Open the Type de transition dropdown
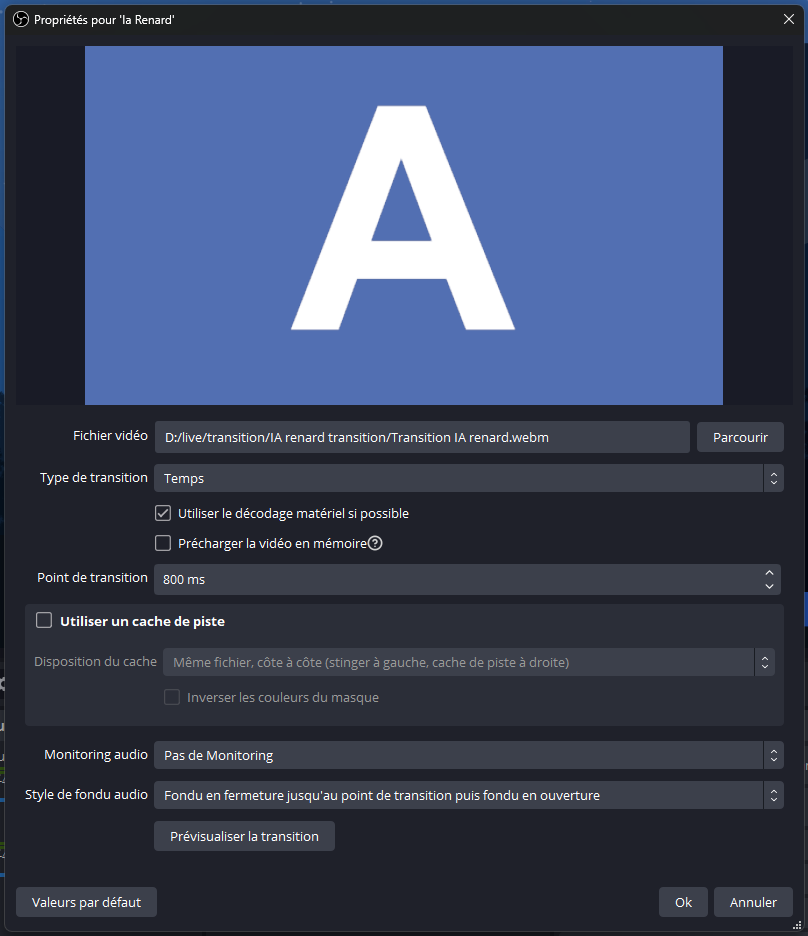Viewport: 808px width, 936px height. pyautogui.click(x=467, y=478)
